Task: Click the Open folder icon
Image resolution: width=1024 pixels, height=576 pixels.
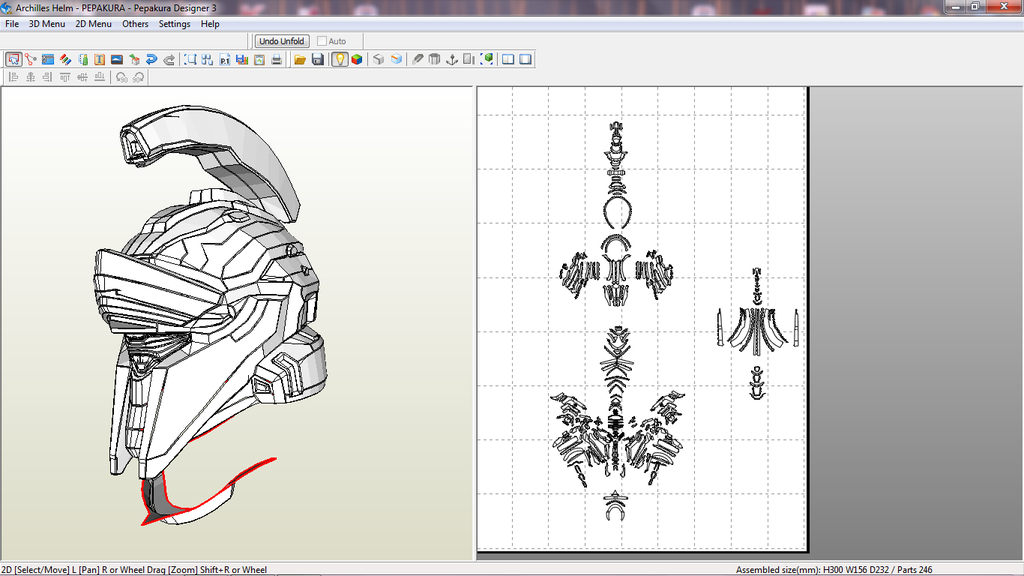Action: point(300,60)
